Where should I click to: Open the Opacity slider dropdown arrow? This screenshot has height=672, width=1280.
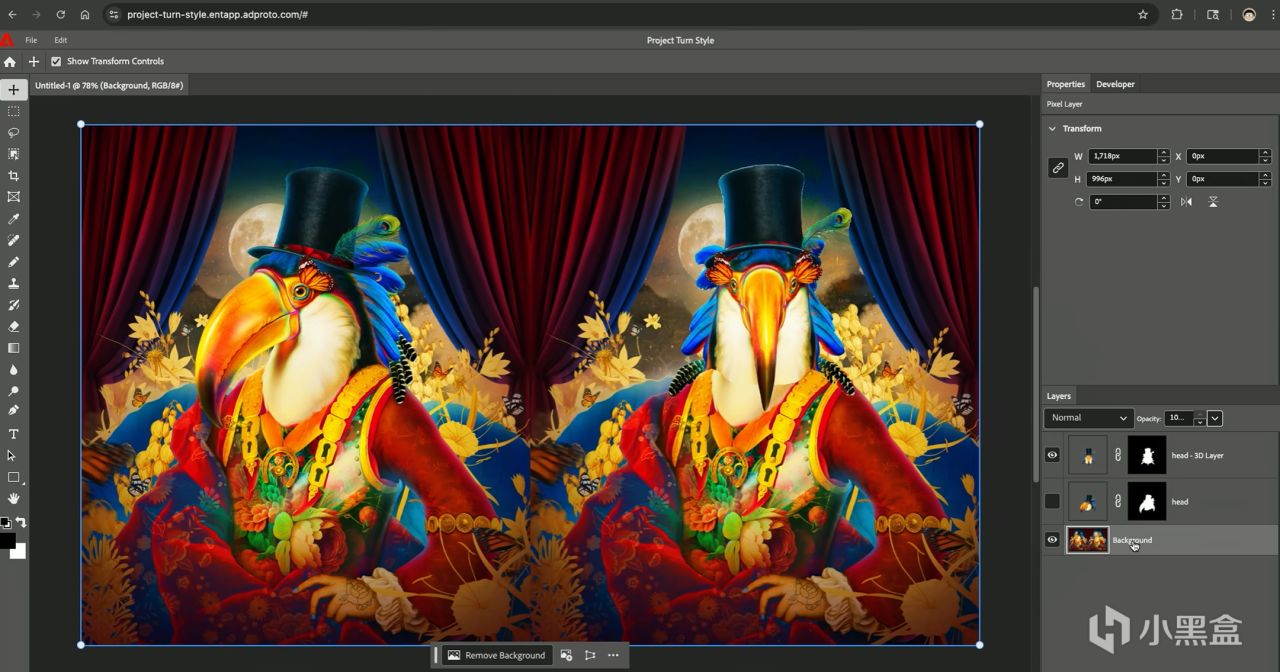[1215, 418]
